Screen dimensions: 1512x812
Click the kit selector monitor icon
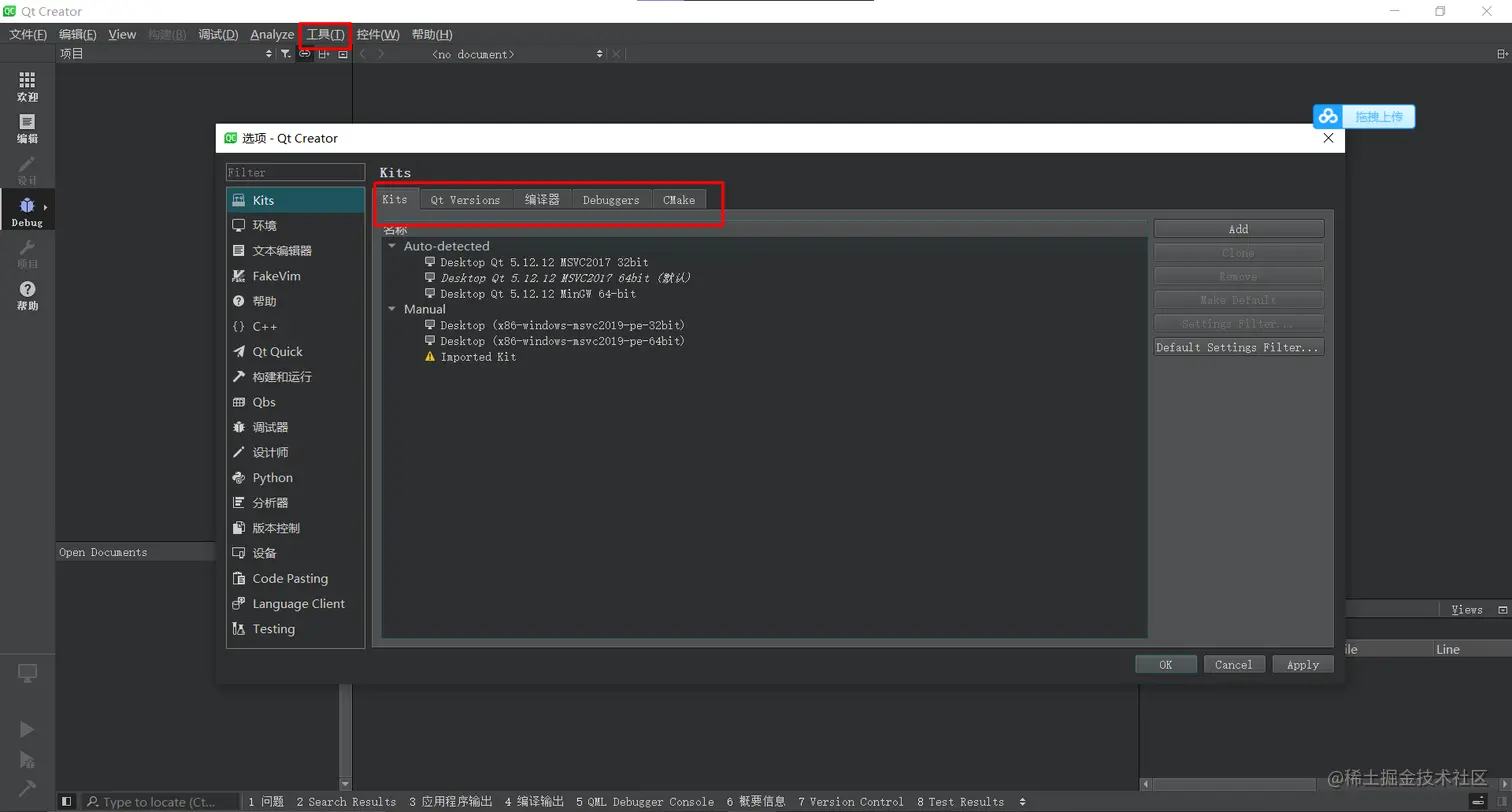27,673
